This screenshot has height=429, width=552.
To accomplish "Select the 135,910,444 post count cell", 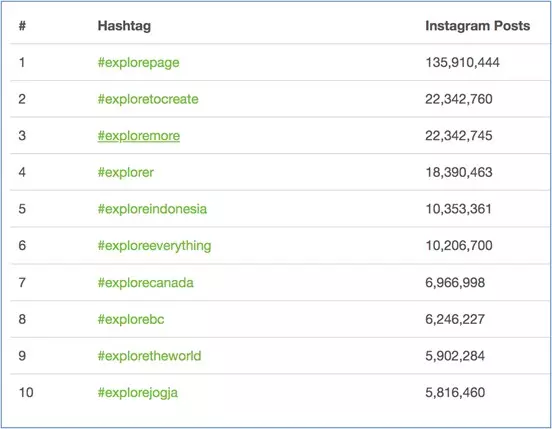I will pyautogui.click(x=462, y=63).
